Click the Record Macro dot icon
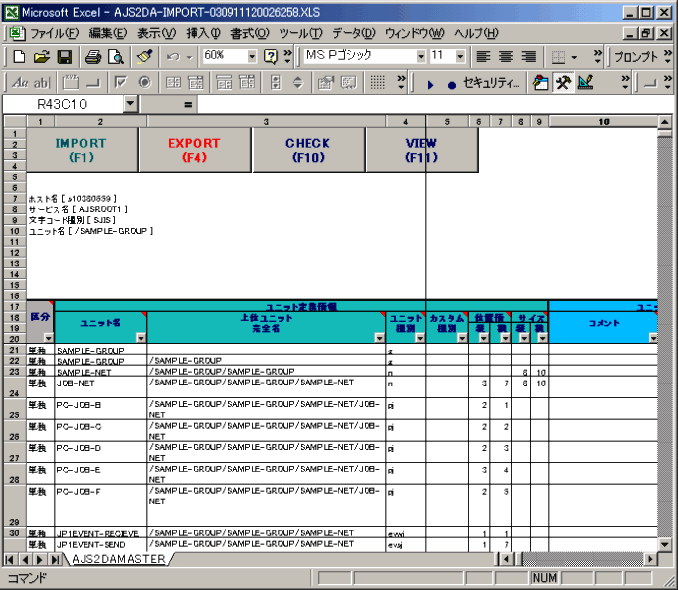The height and width of the screenshot is (590, 678). 452,85
